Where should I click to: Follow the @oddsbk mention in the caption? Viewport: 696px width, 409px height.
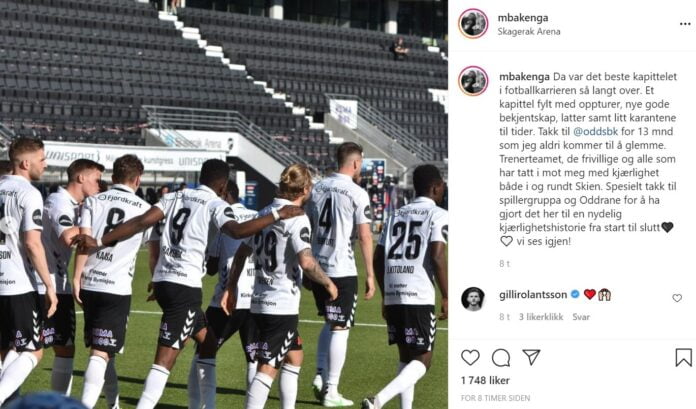pyautogui.click(x=595, y=131)
